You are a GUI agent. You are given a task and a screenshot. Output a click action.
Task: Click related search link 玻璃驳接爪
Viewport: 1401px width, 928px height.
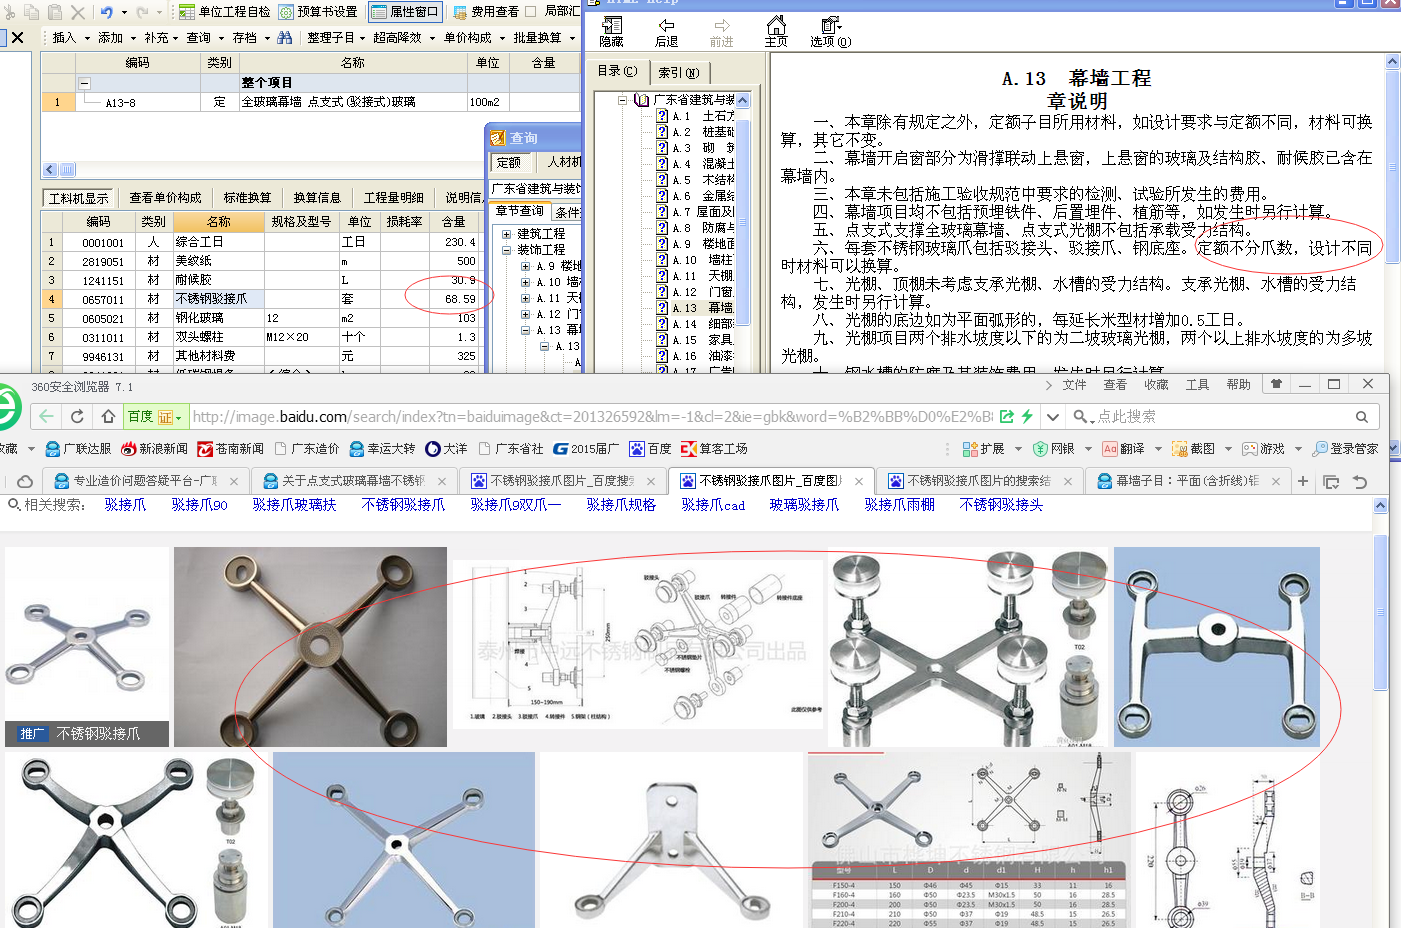point(804,505)
